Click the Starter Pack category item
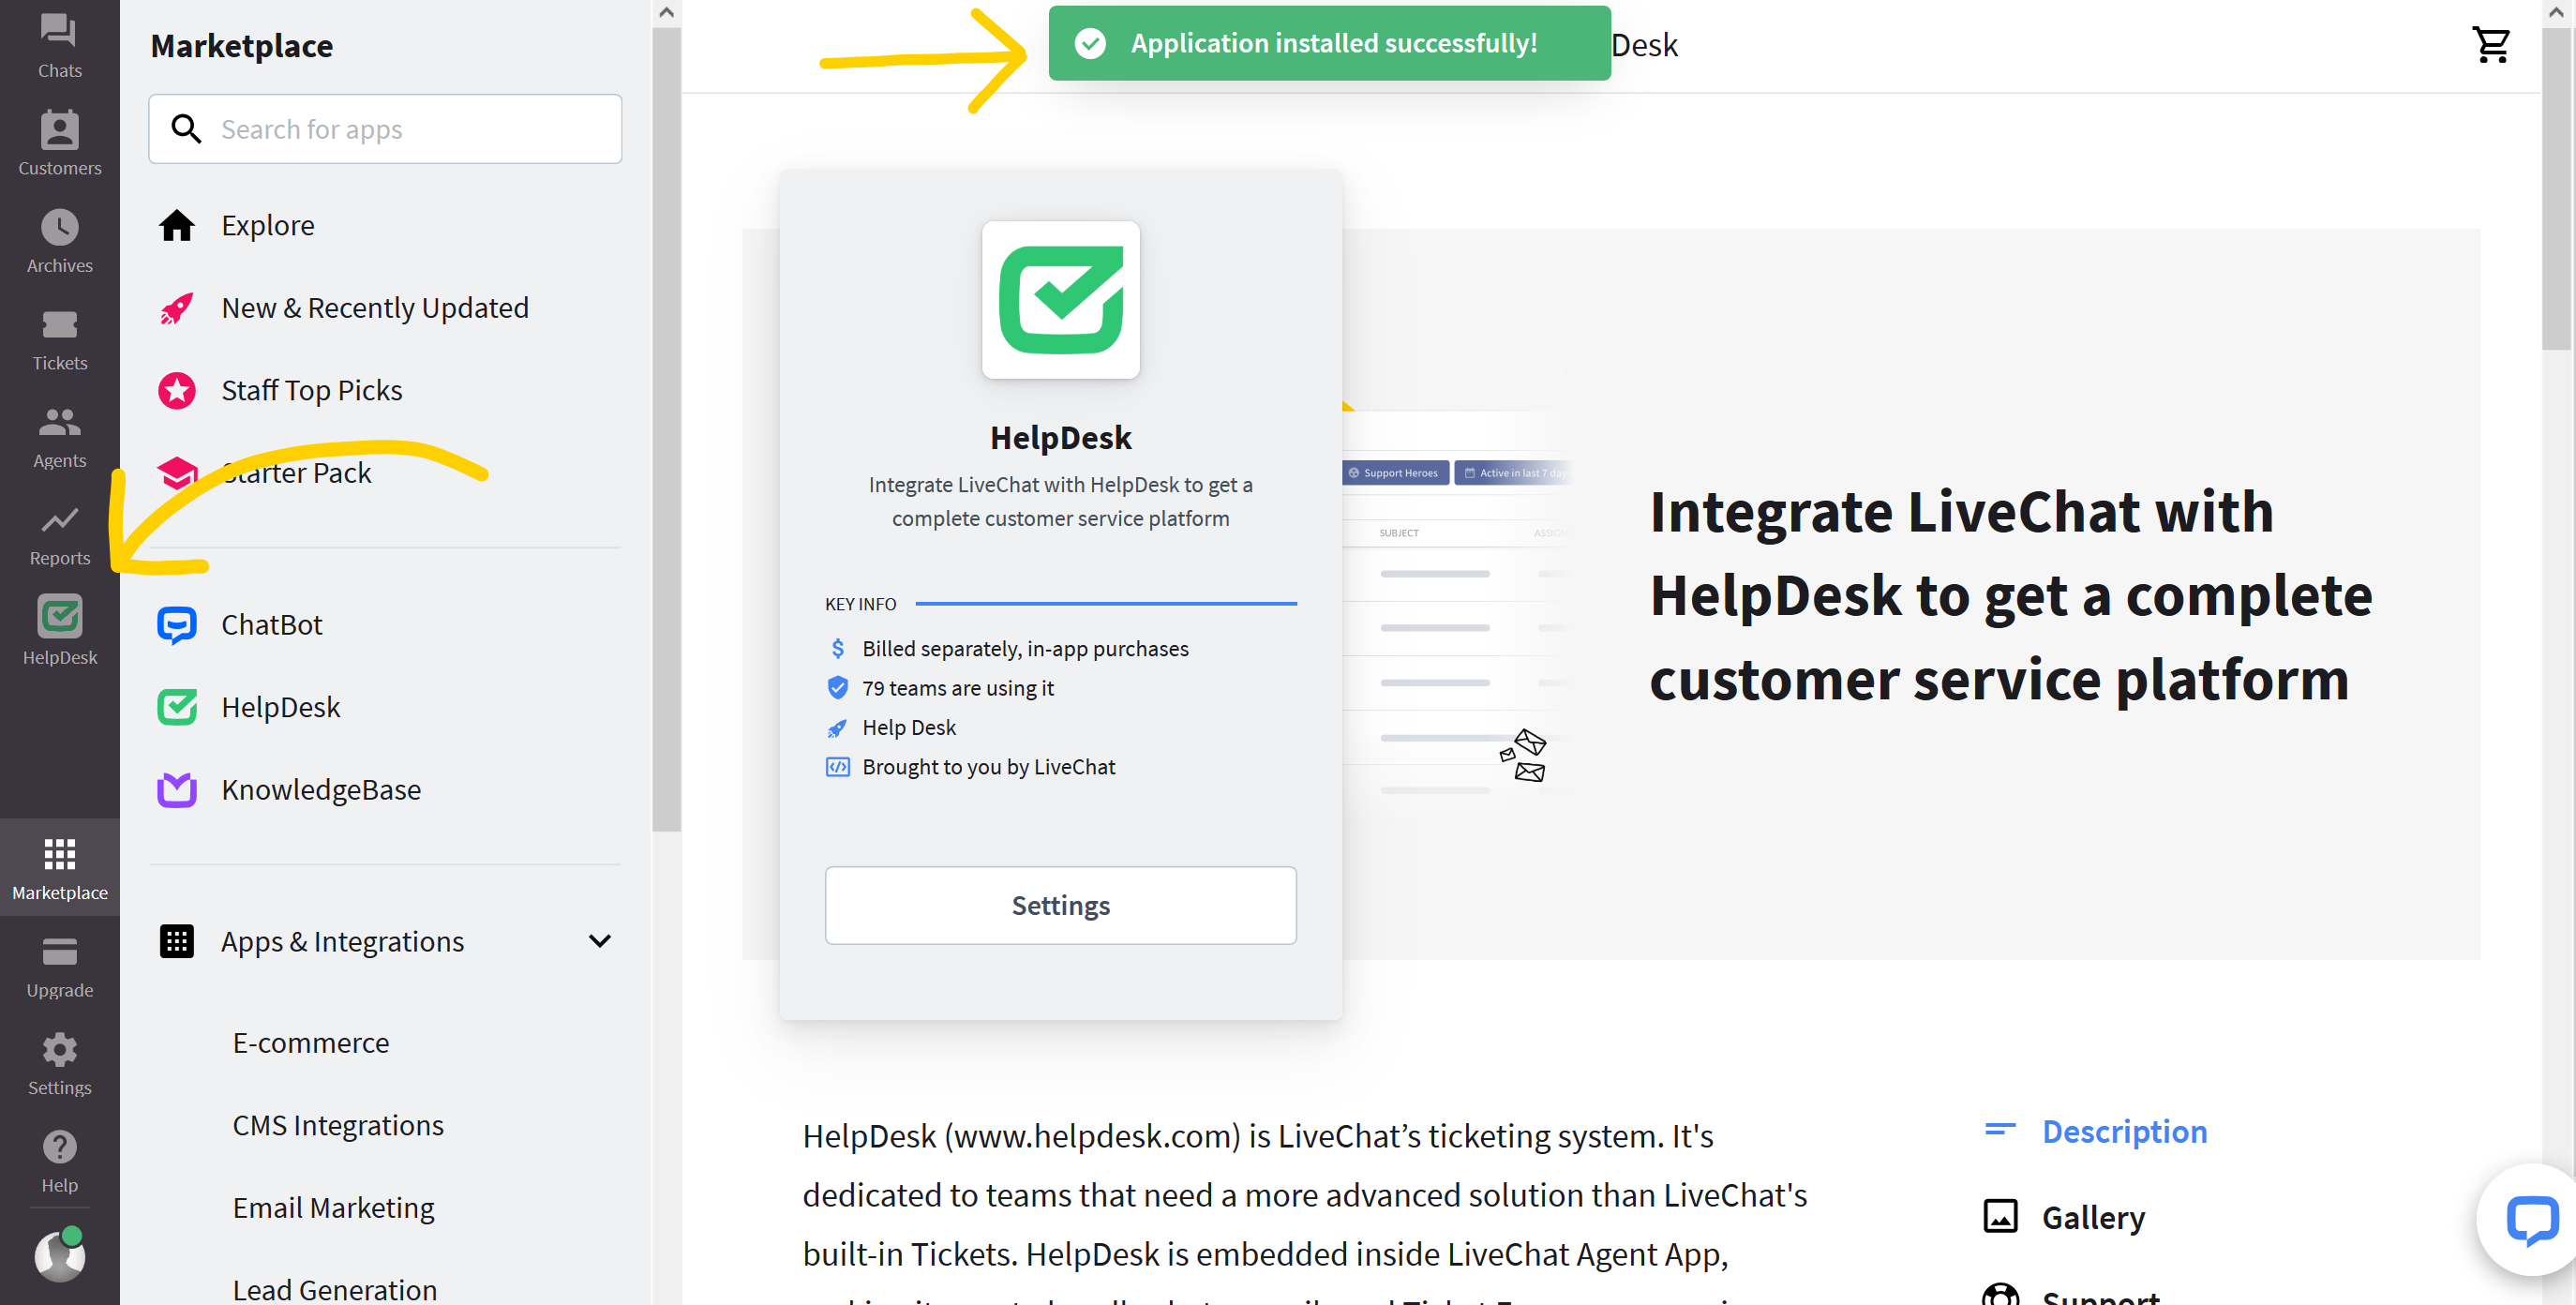 (298, 472)
